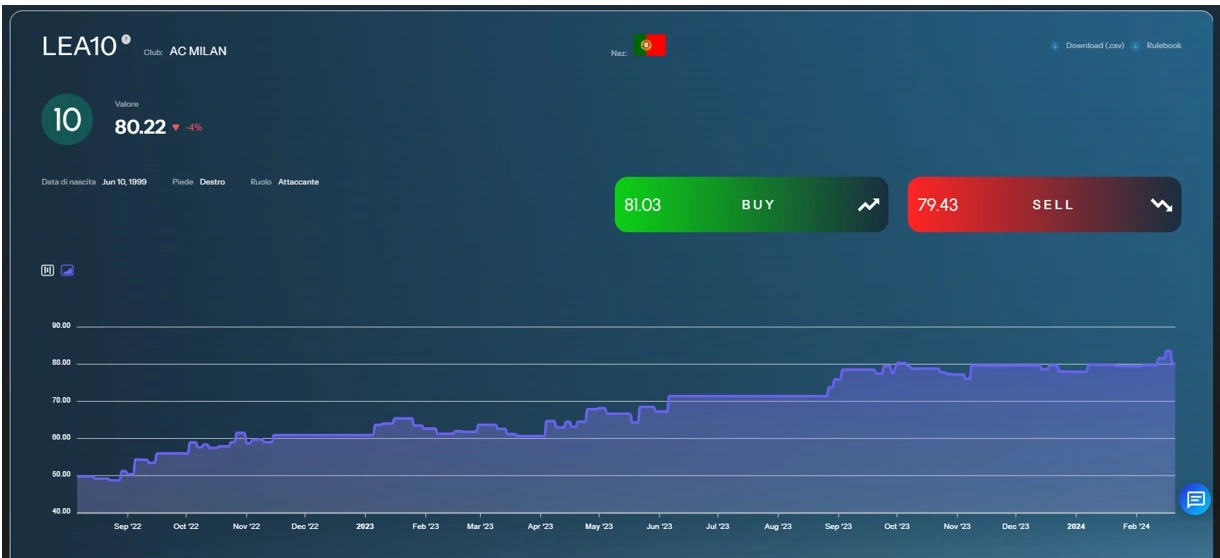Viewport: 1220px width, 558px height.
Task: Click the Feb '23 axis label
Action: click(426, 526)
